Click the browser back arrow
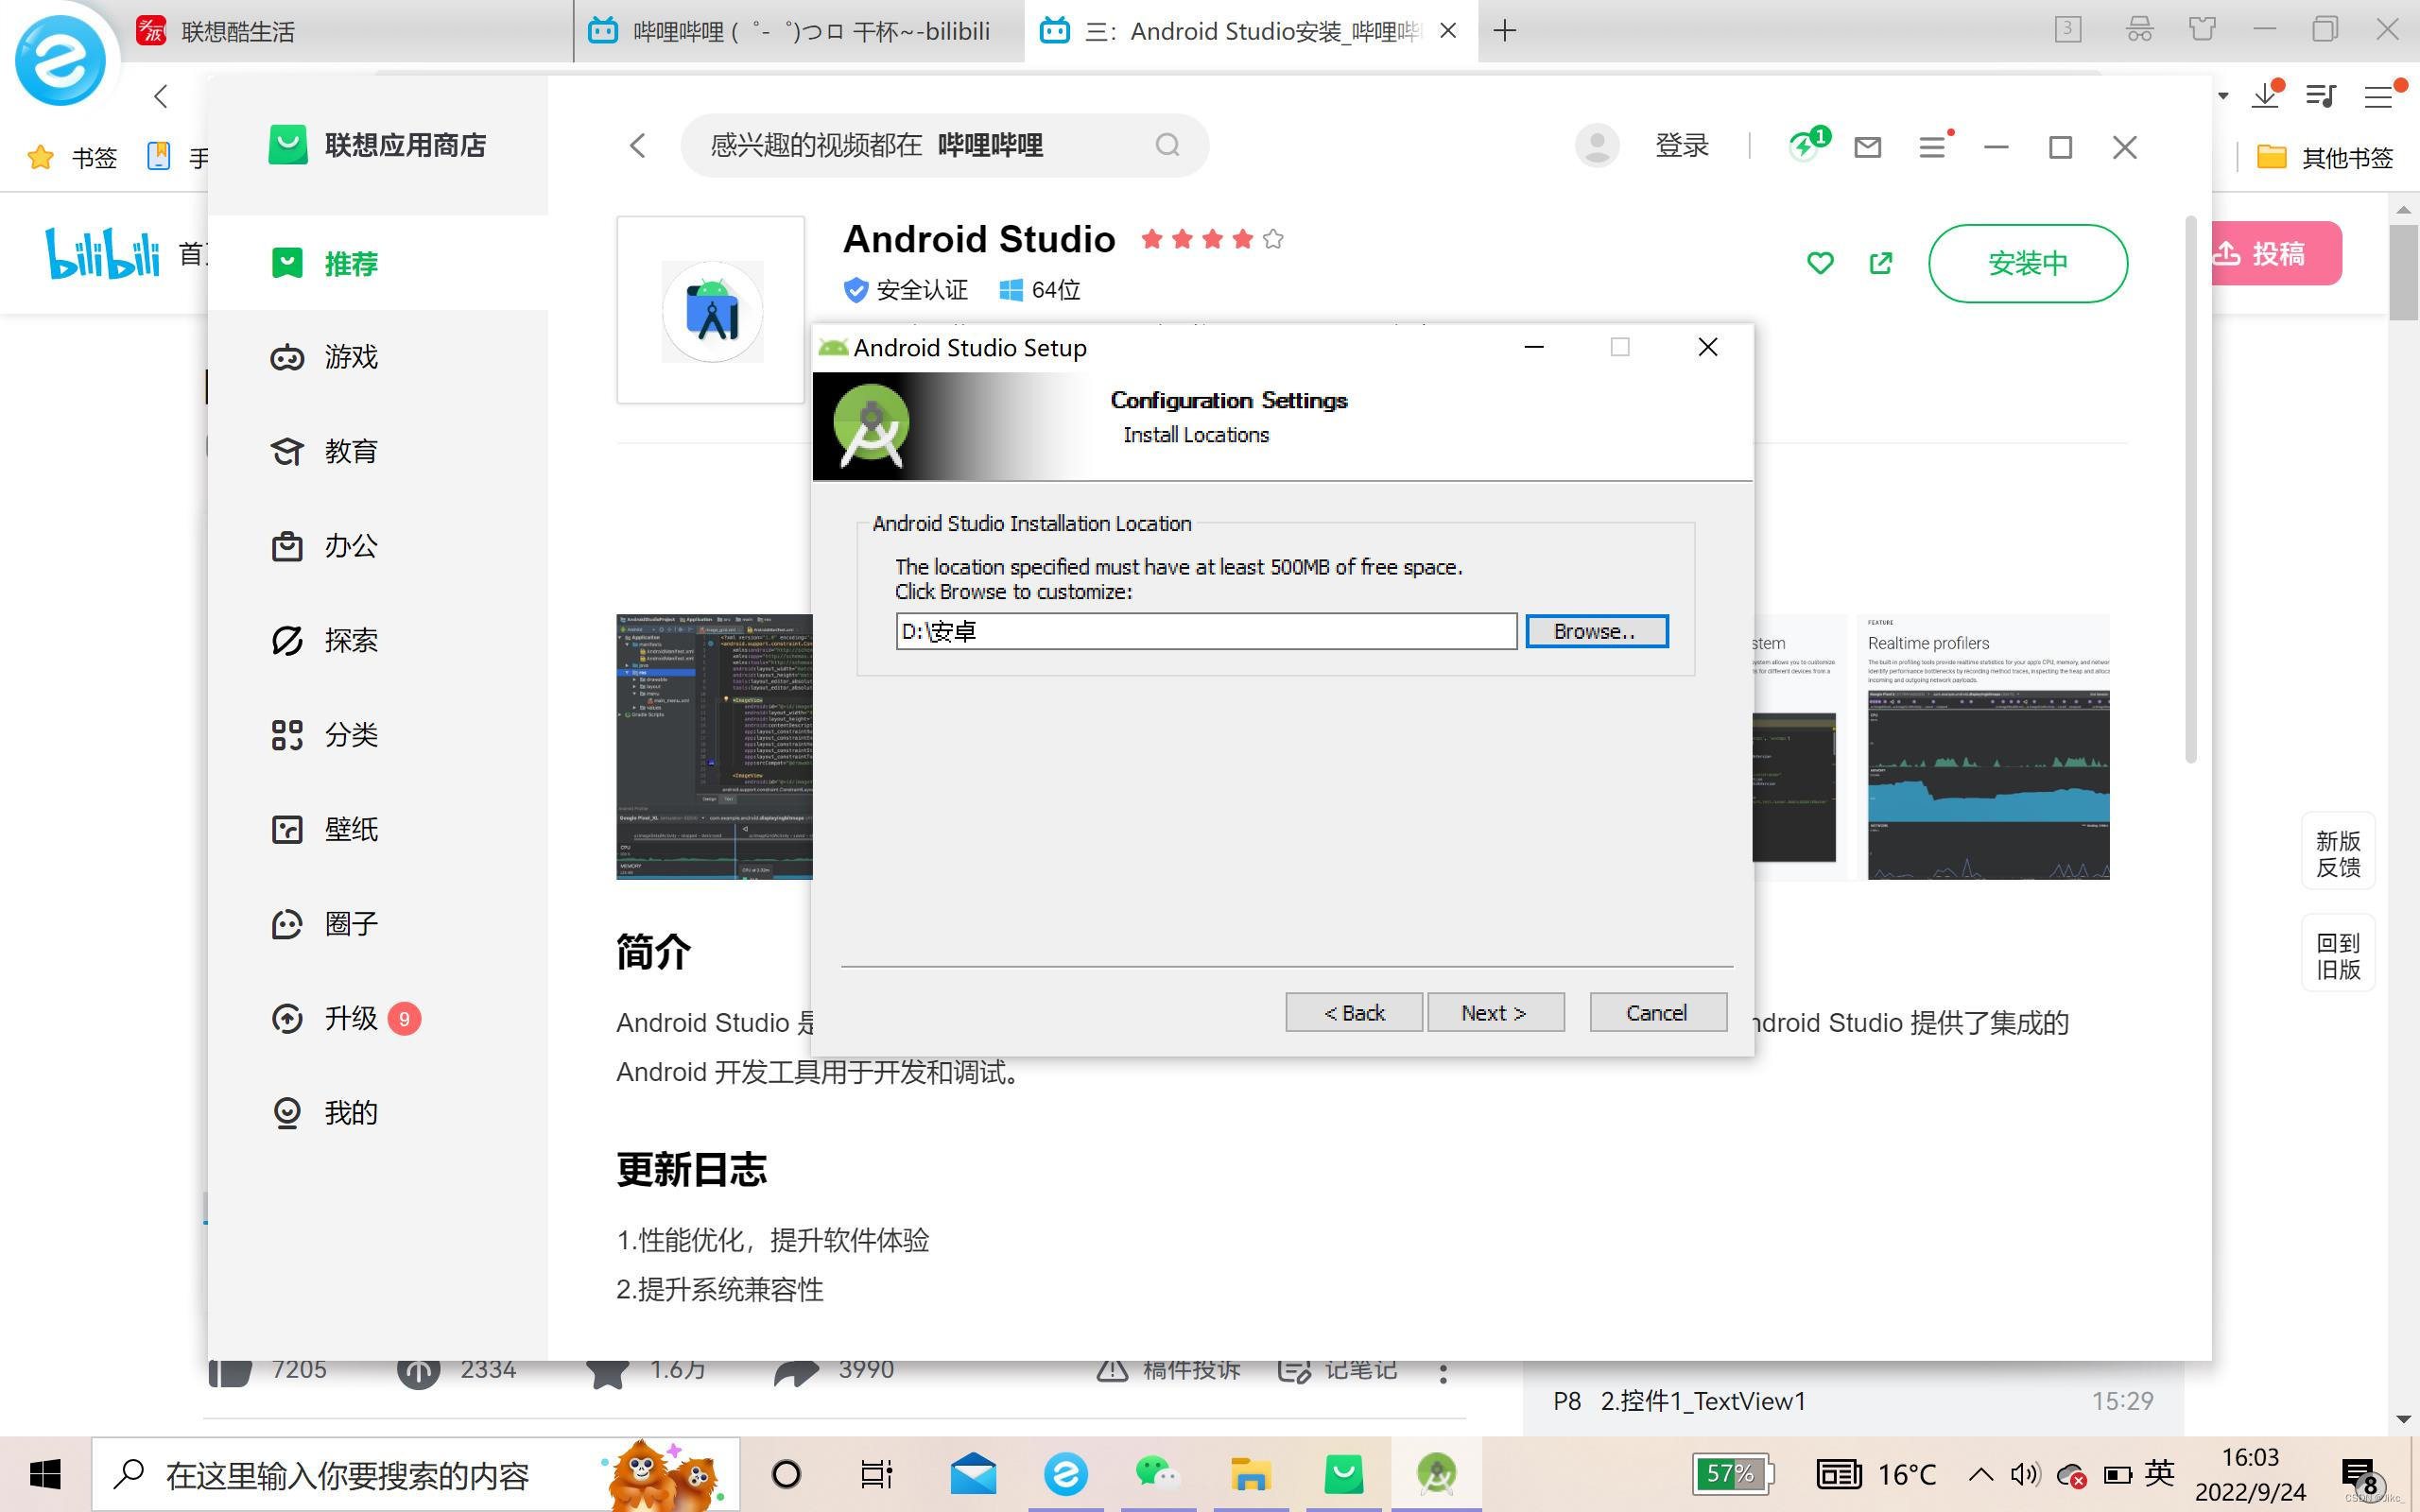Screen dimensions: 2420x1512 pyautogui.click(x=161, y=96)
